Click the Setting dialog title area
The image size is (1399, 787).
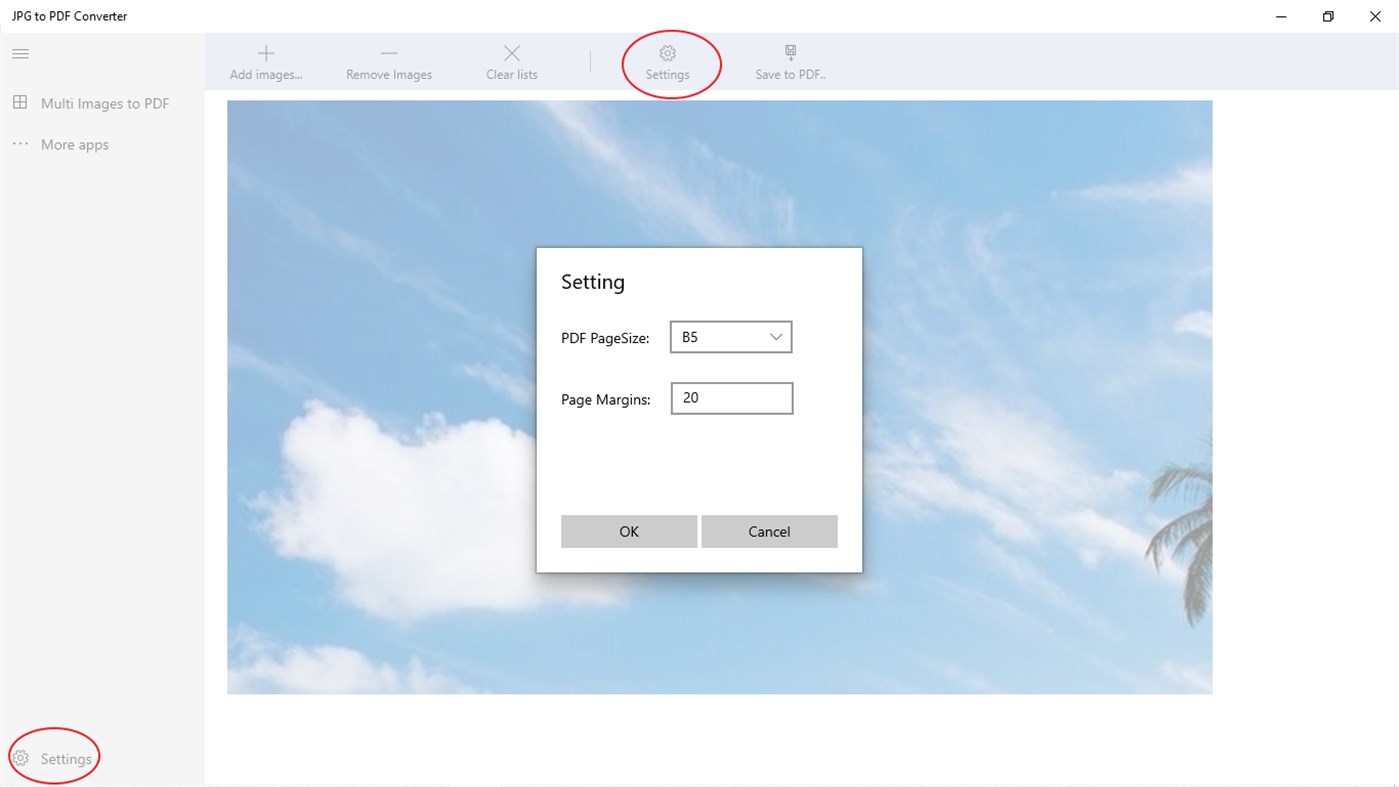[592, 281]
